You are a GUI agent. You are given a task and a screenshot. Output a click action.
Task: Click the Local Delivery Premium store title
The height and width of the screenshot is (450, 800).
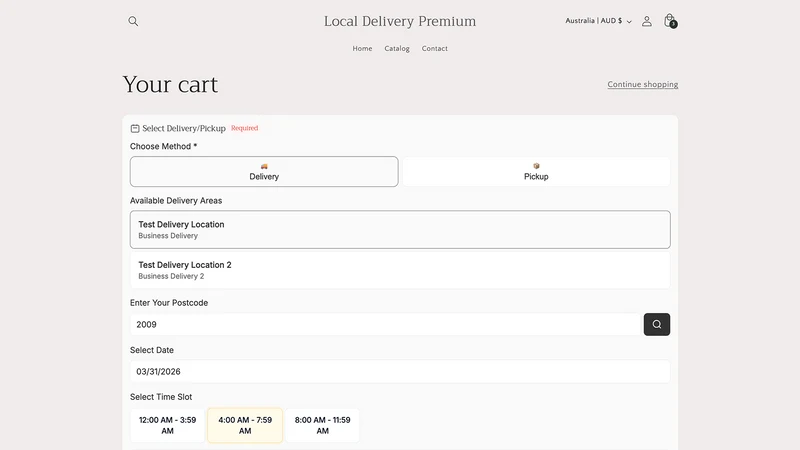(400, 21)
